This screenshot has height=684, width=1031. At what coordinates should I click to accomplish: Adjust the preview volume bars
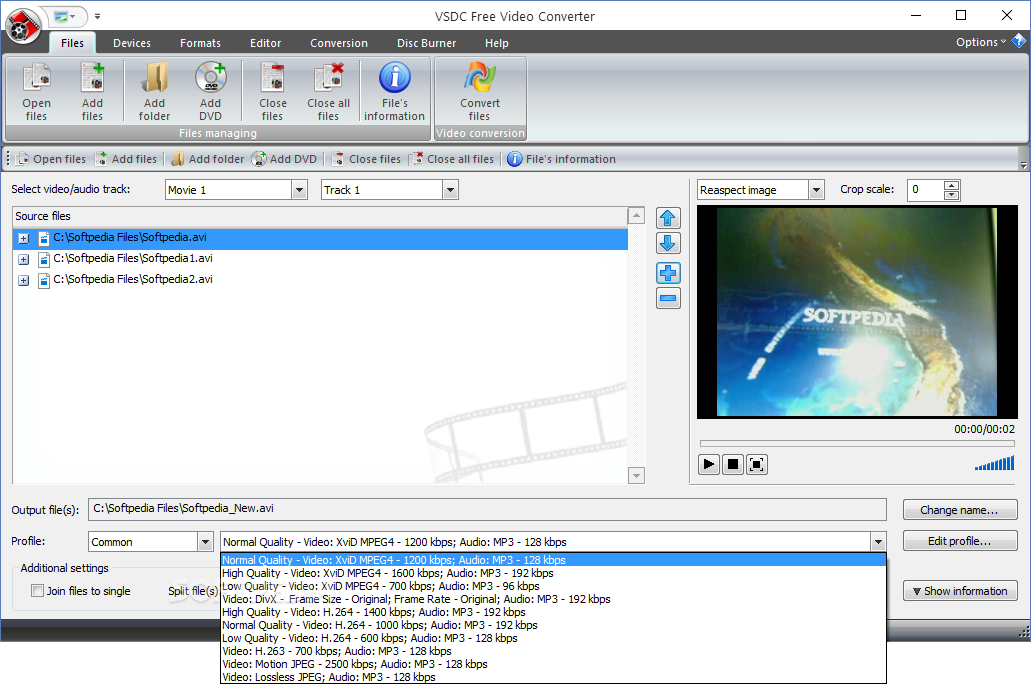coord(994,463)
